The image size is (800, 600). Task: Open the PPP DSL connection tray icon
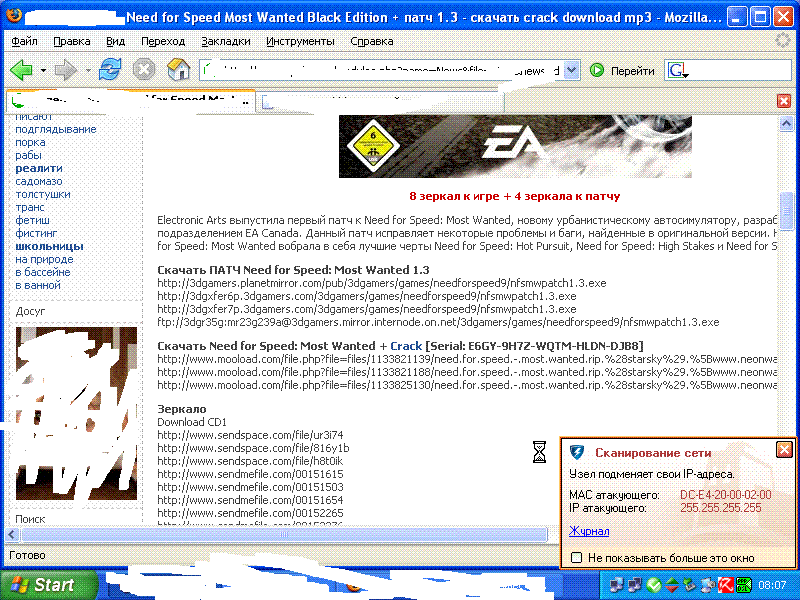(x=743, y=585)
